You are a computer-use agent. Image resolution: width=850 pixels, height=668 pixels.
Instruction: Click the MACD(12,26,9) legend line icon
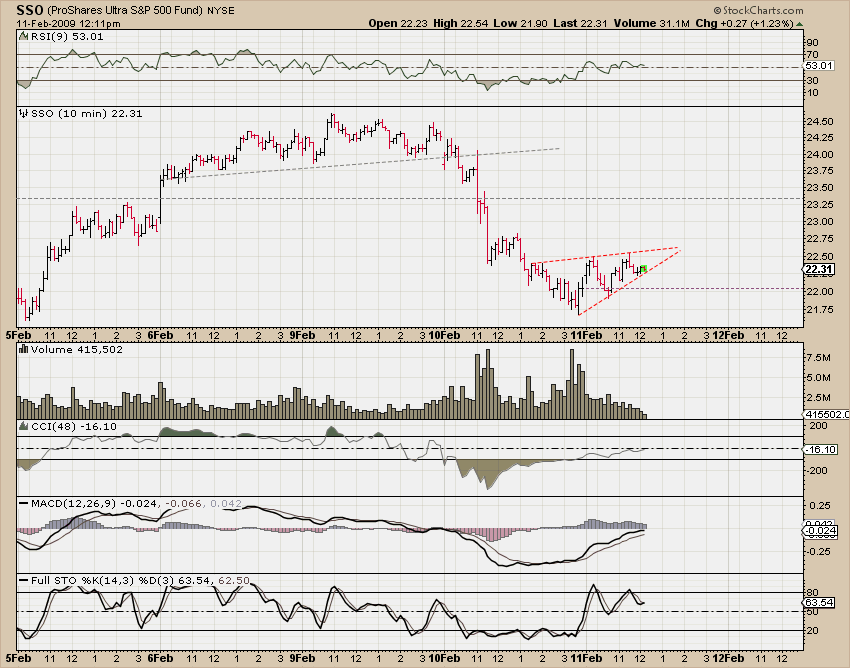point(23,504)
